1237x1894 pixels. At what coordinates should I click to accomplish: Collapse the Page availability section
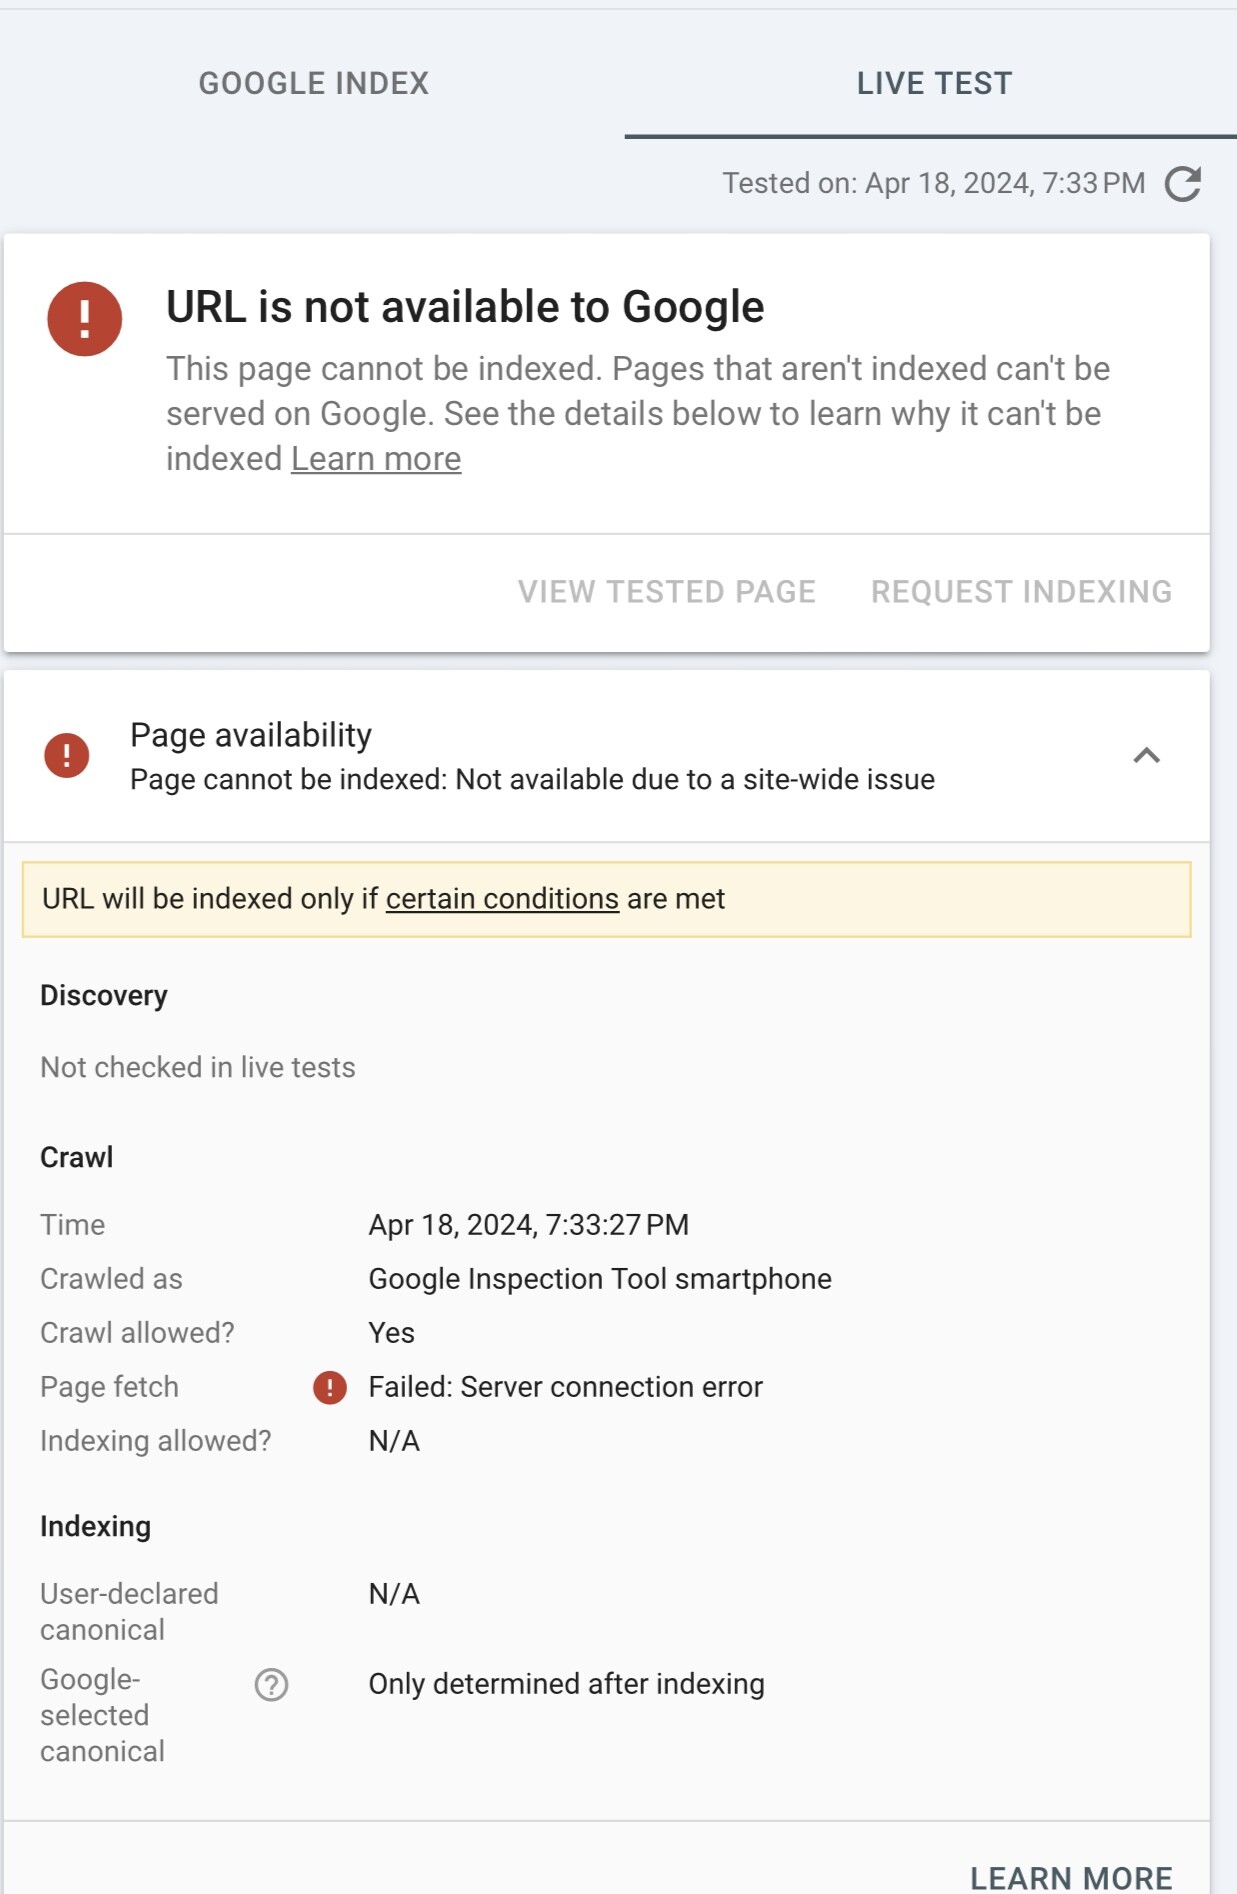pyautogui.click(x=1147, y=755)
